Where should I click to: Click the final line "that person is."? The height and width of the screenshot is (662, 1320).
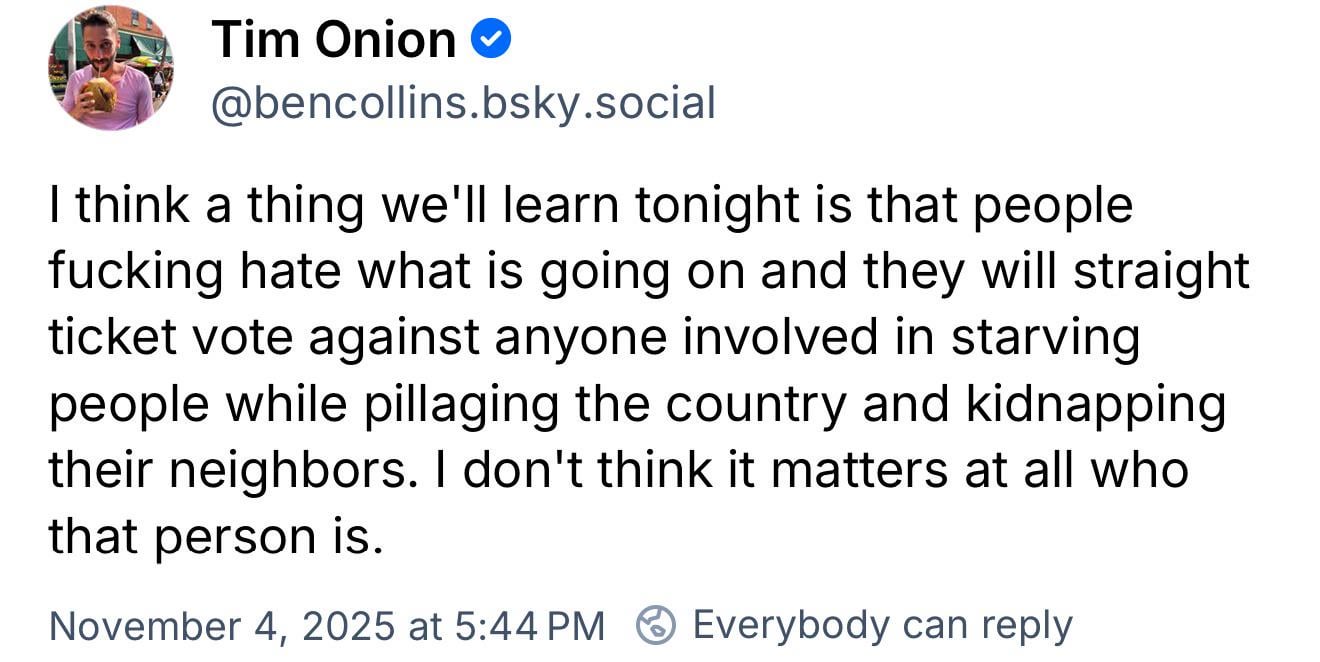click(x=216, y=538)
